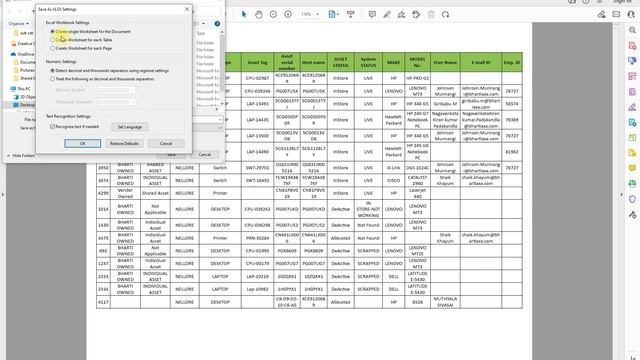The height and width of the screenshot is (360, 640).
Task: Expand the left navigation pane arrow
Action: point(3,195)
